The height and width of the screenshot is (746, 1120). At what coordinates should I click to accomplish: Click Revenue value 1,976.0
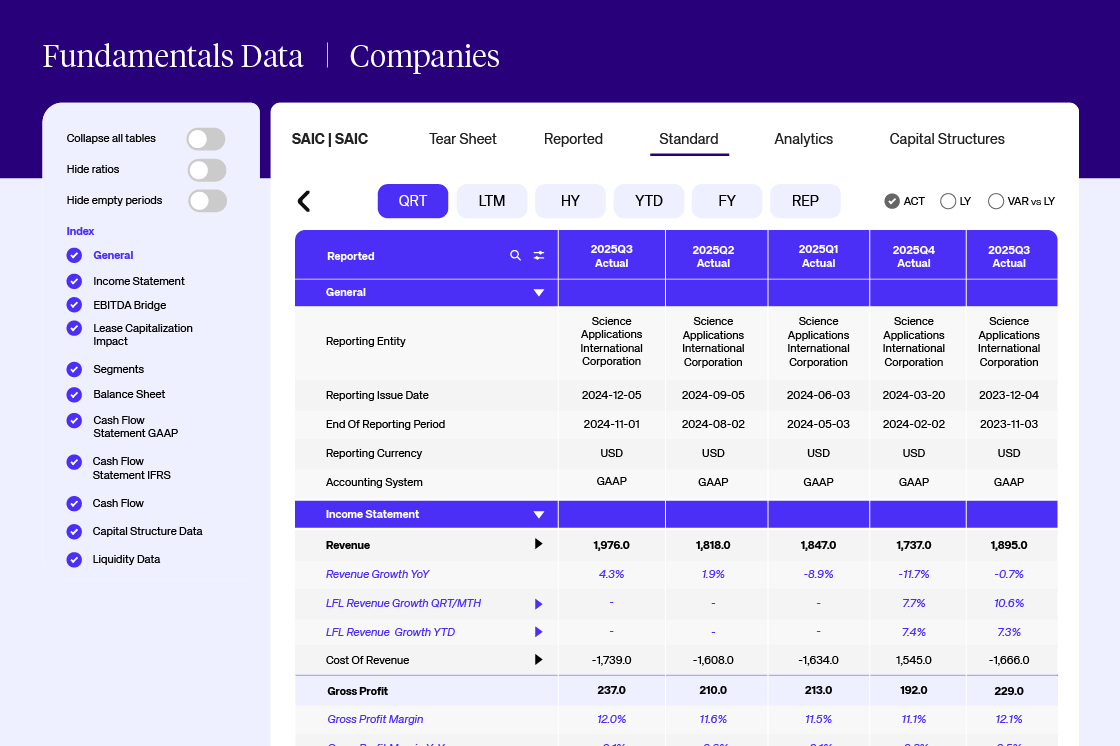[x=611, y=545]
